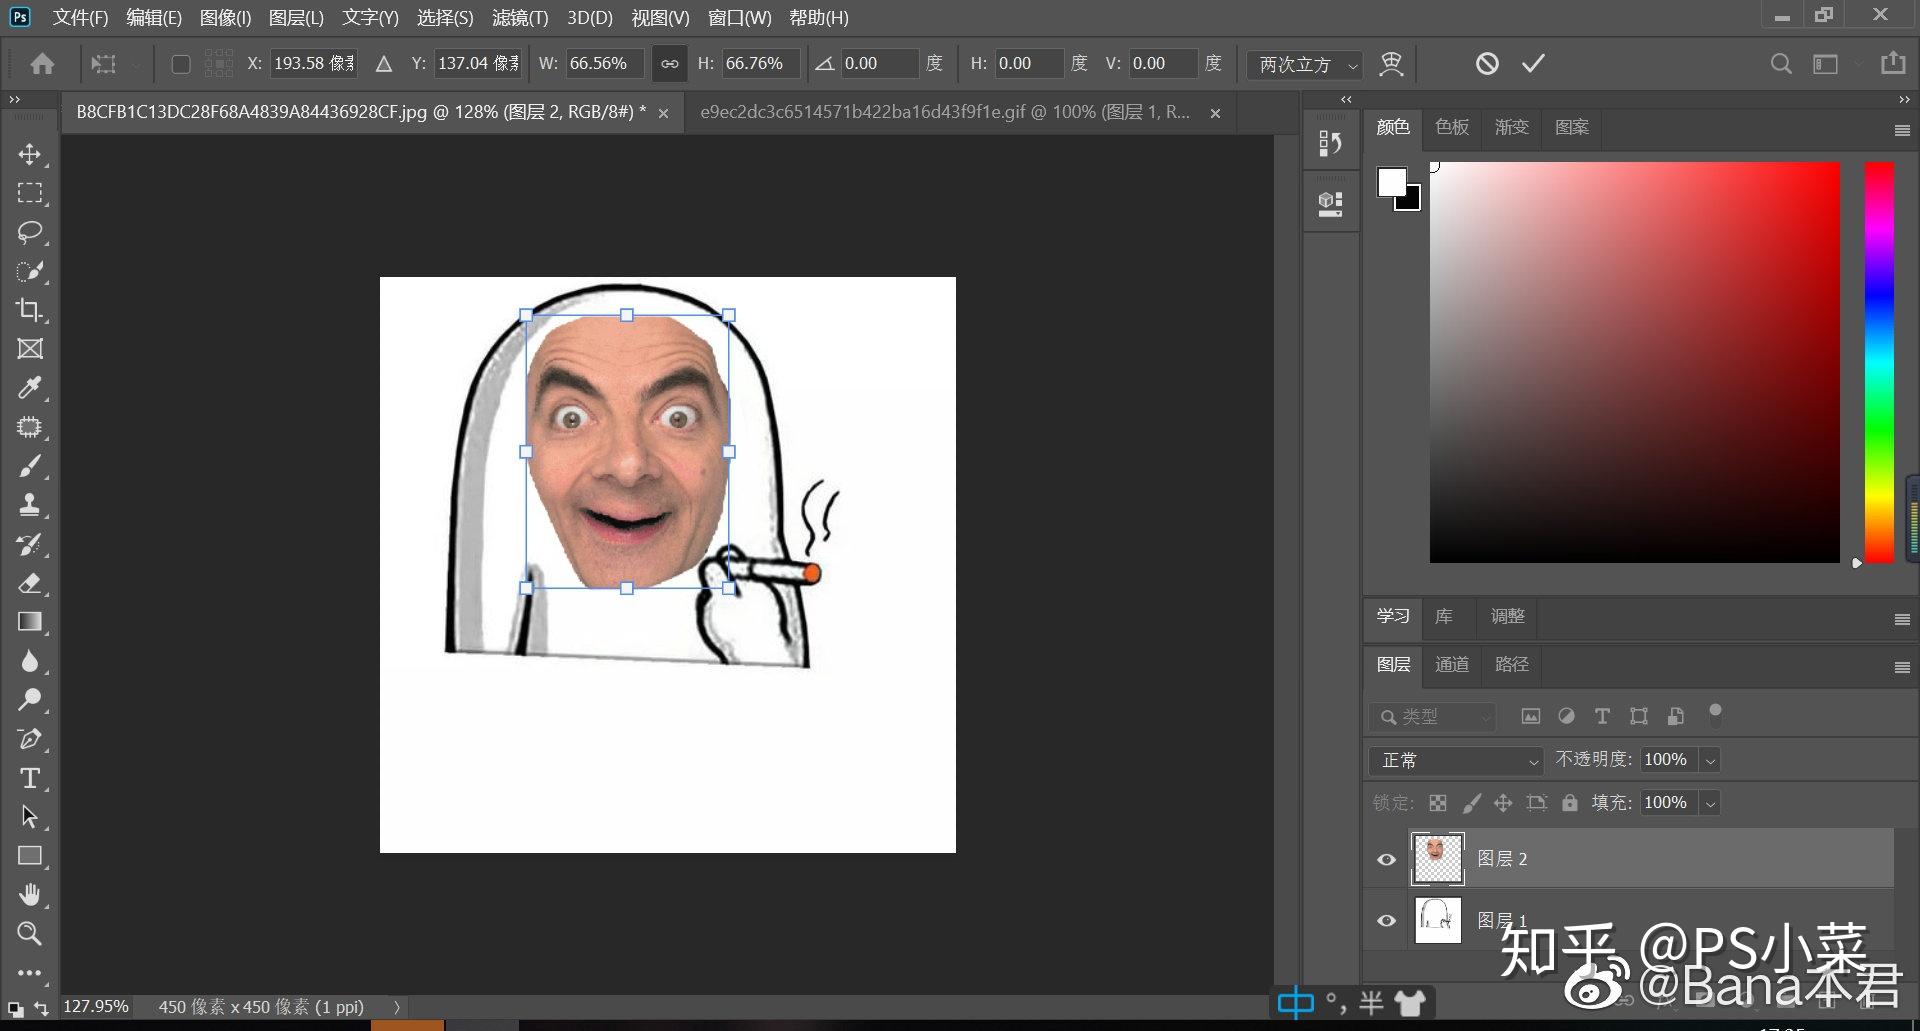Click the rainbow hue slider strip
1920x1031 pixels.
click(x=1879, y=362)
